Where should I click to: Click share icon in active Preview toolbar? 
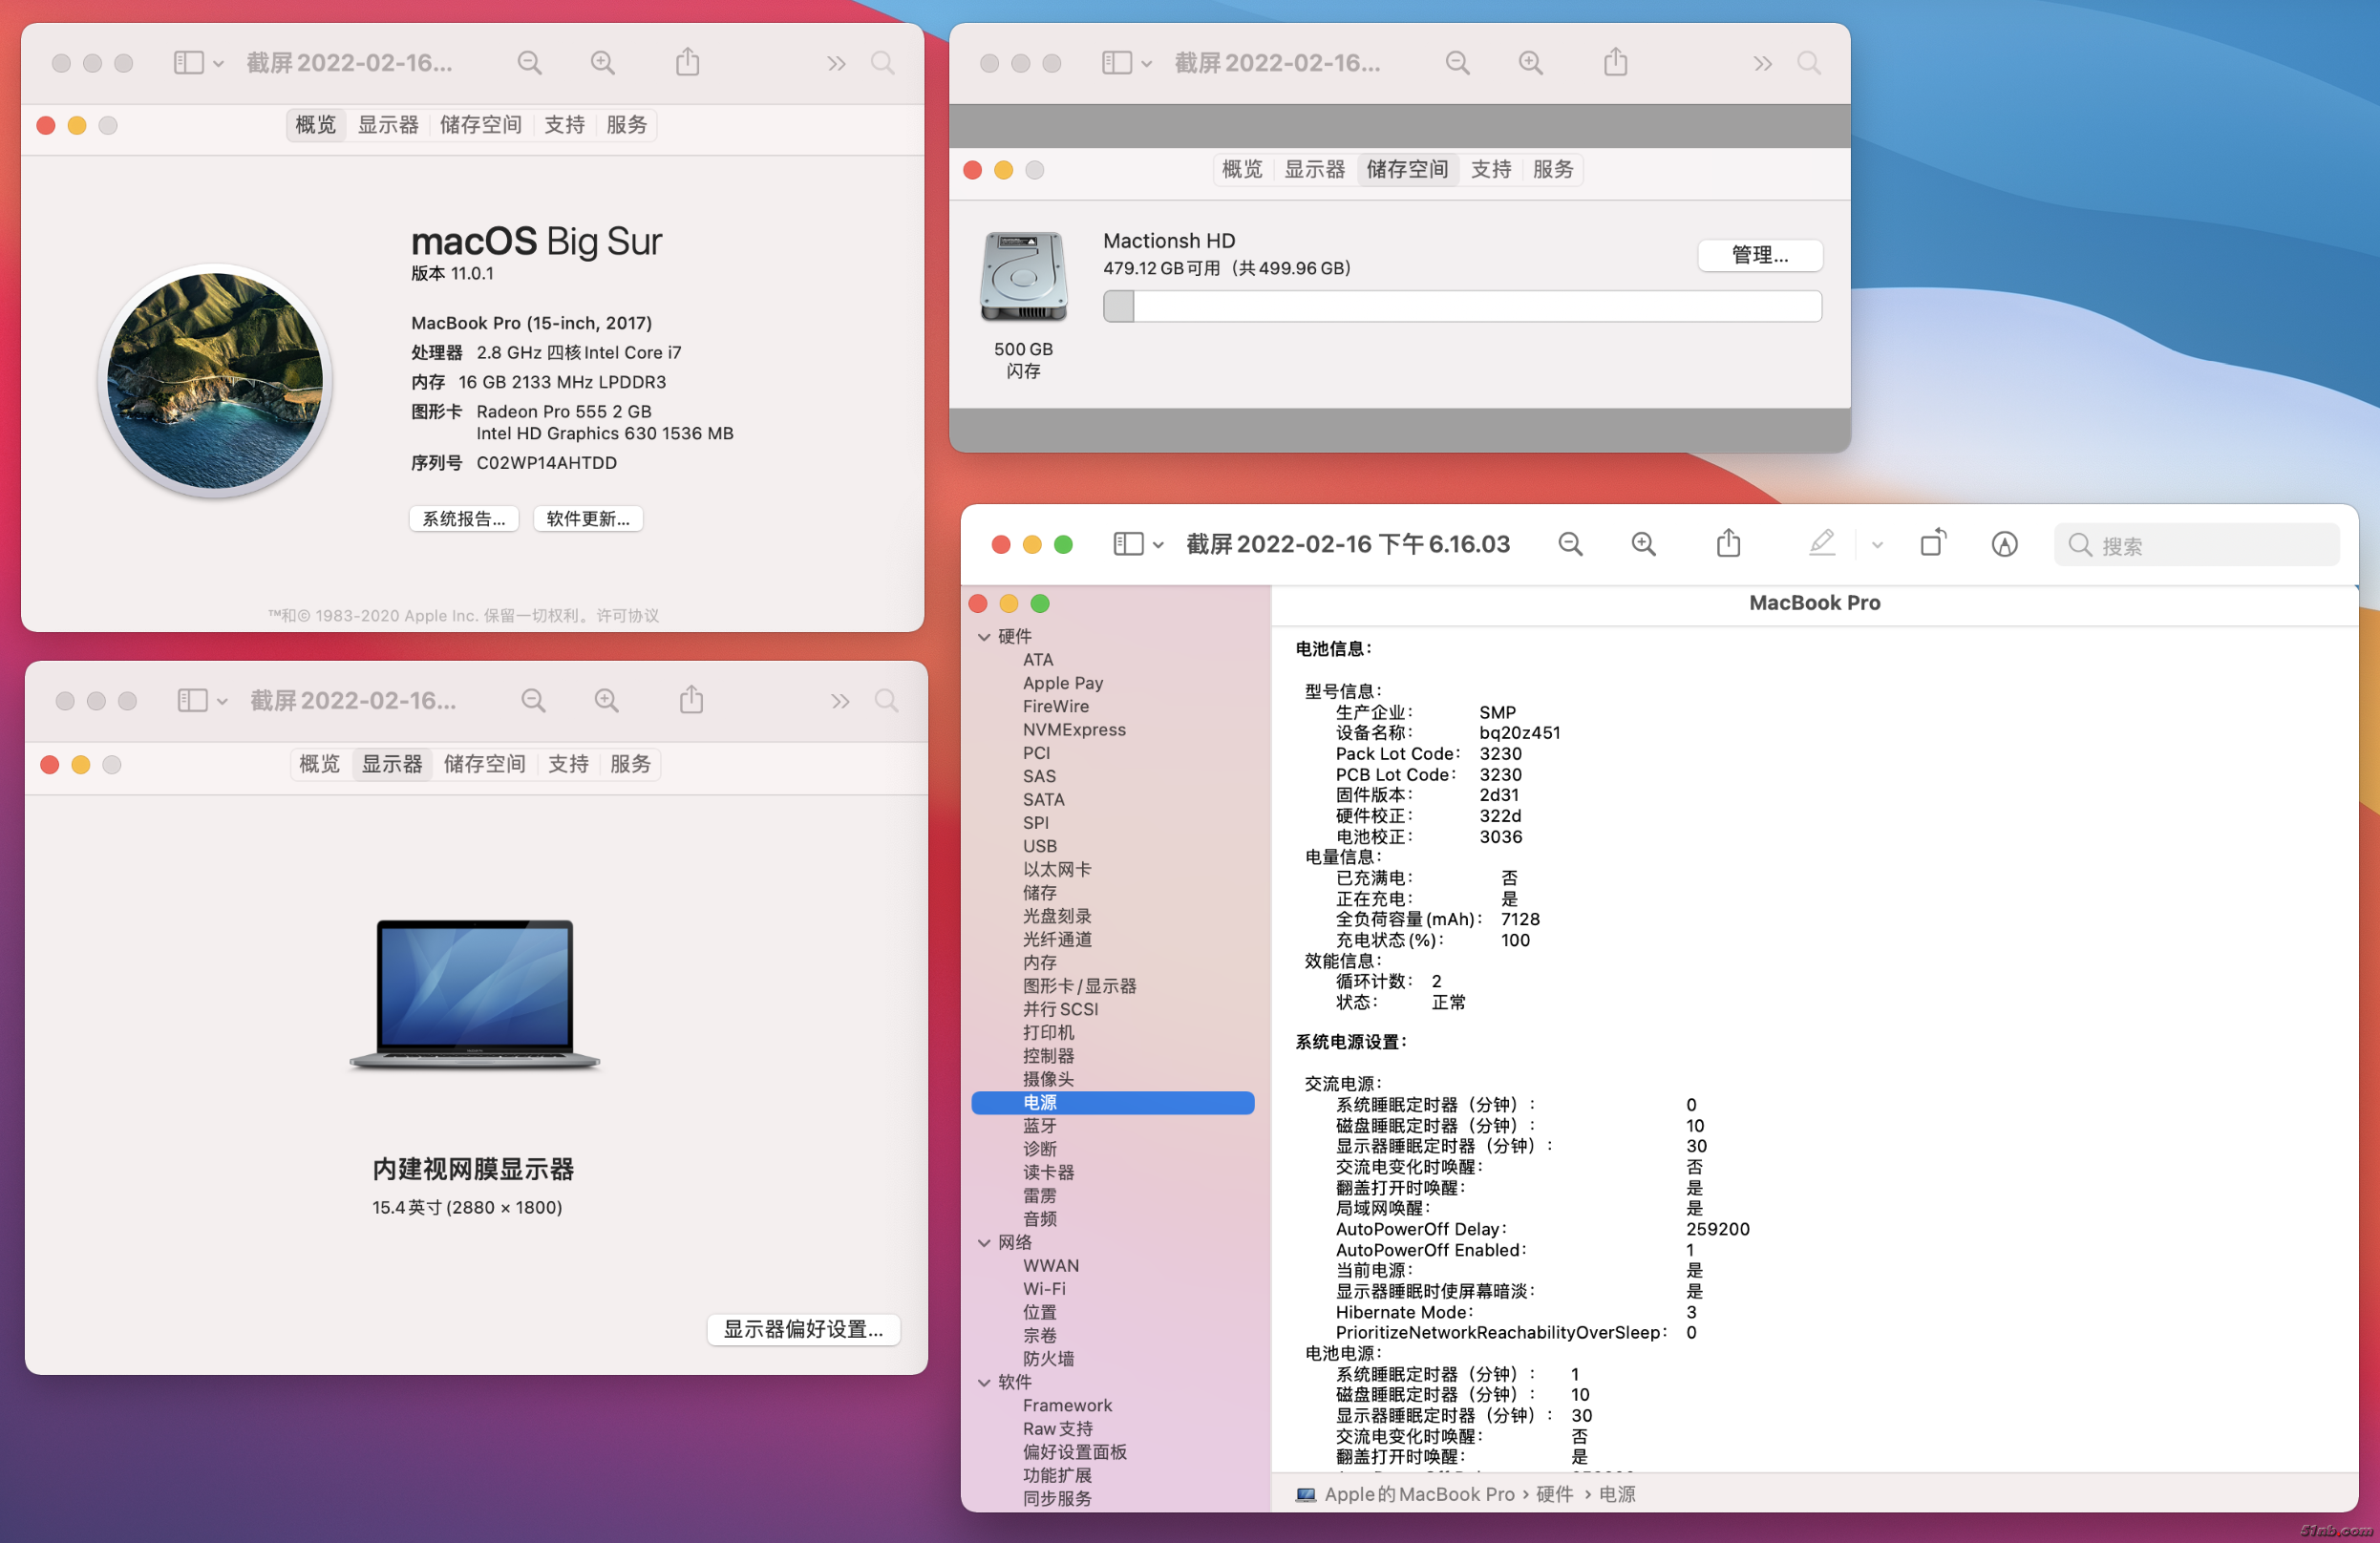click(1728, 544)
